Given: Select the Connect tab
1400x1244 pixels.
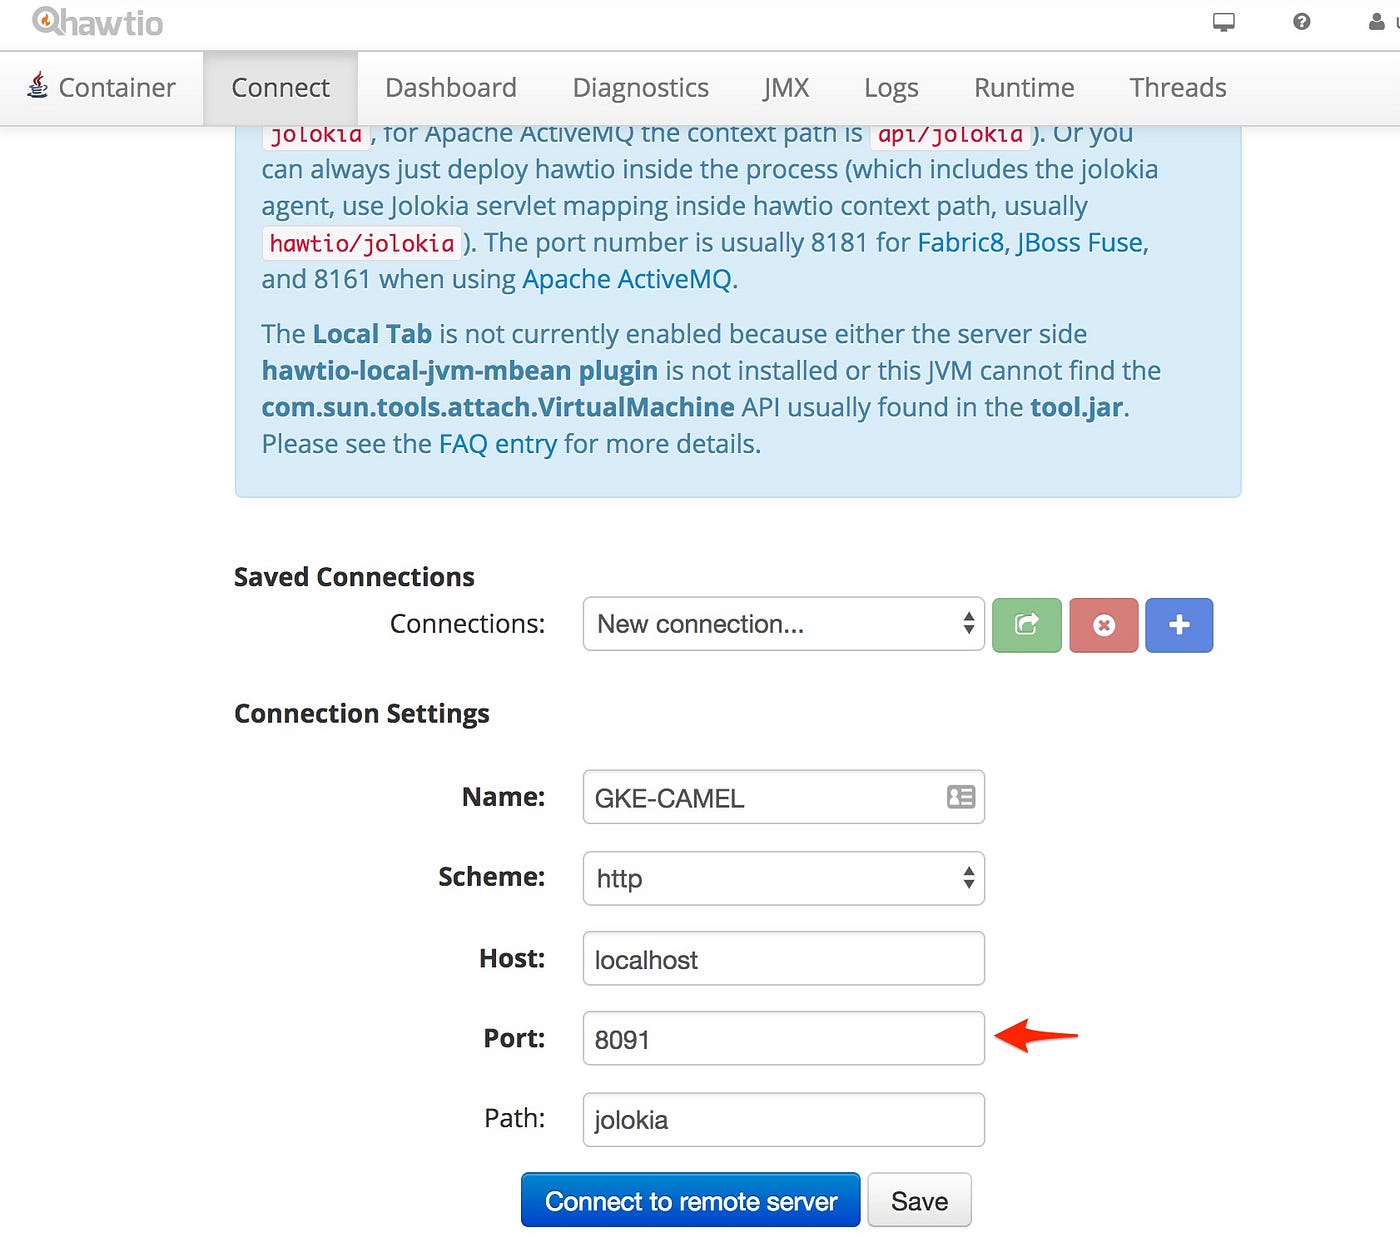Looking at the screenshot, I should click(280, 88).
